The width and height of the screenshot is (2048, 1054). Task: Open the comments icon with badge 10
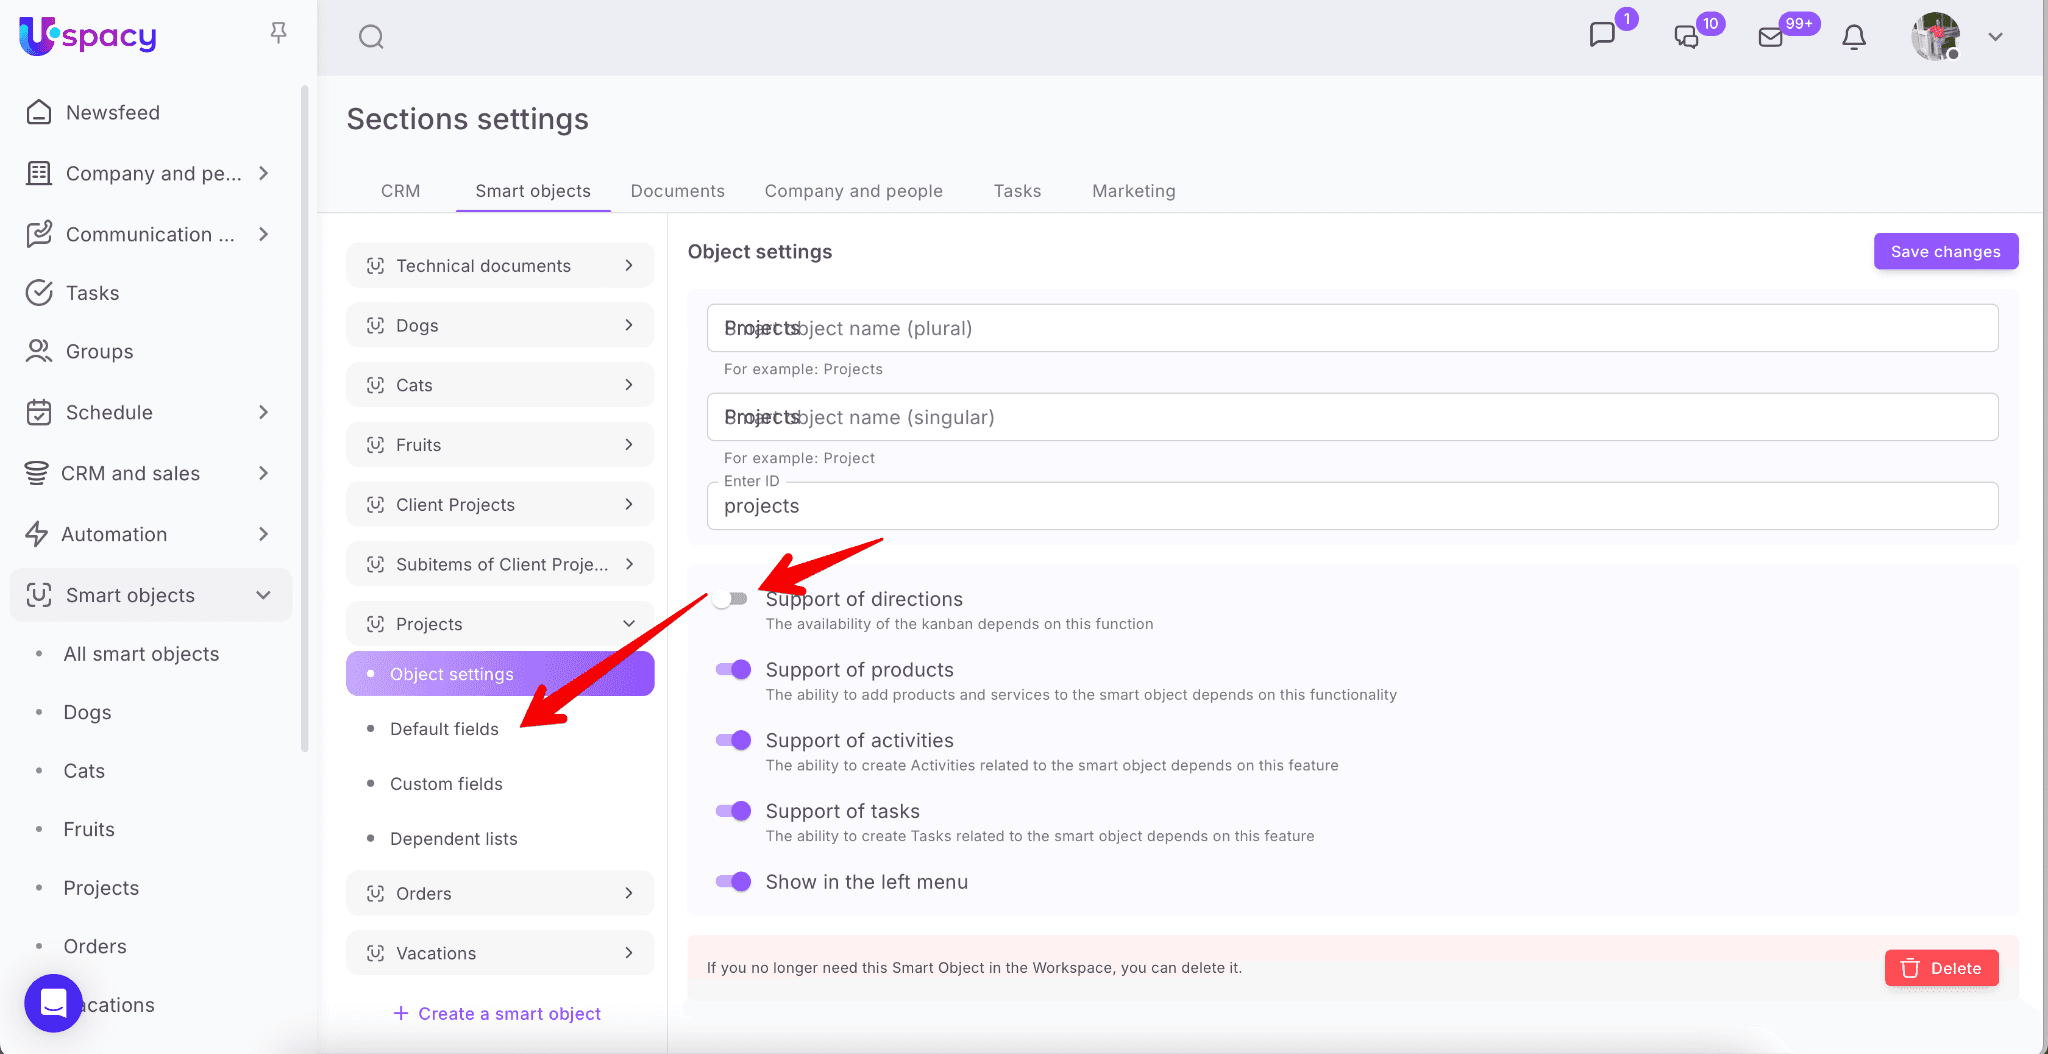(x=1686, y=37)
